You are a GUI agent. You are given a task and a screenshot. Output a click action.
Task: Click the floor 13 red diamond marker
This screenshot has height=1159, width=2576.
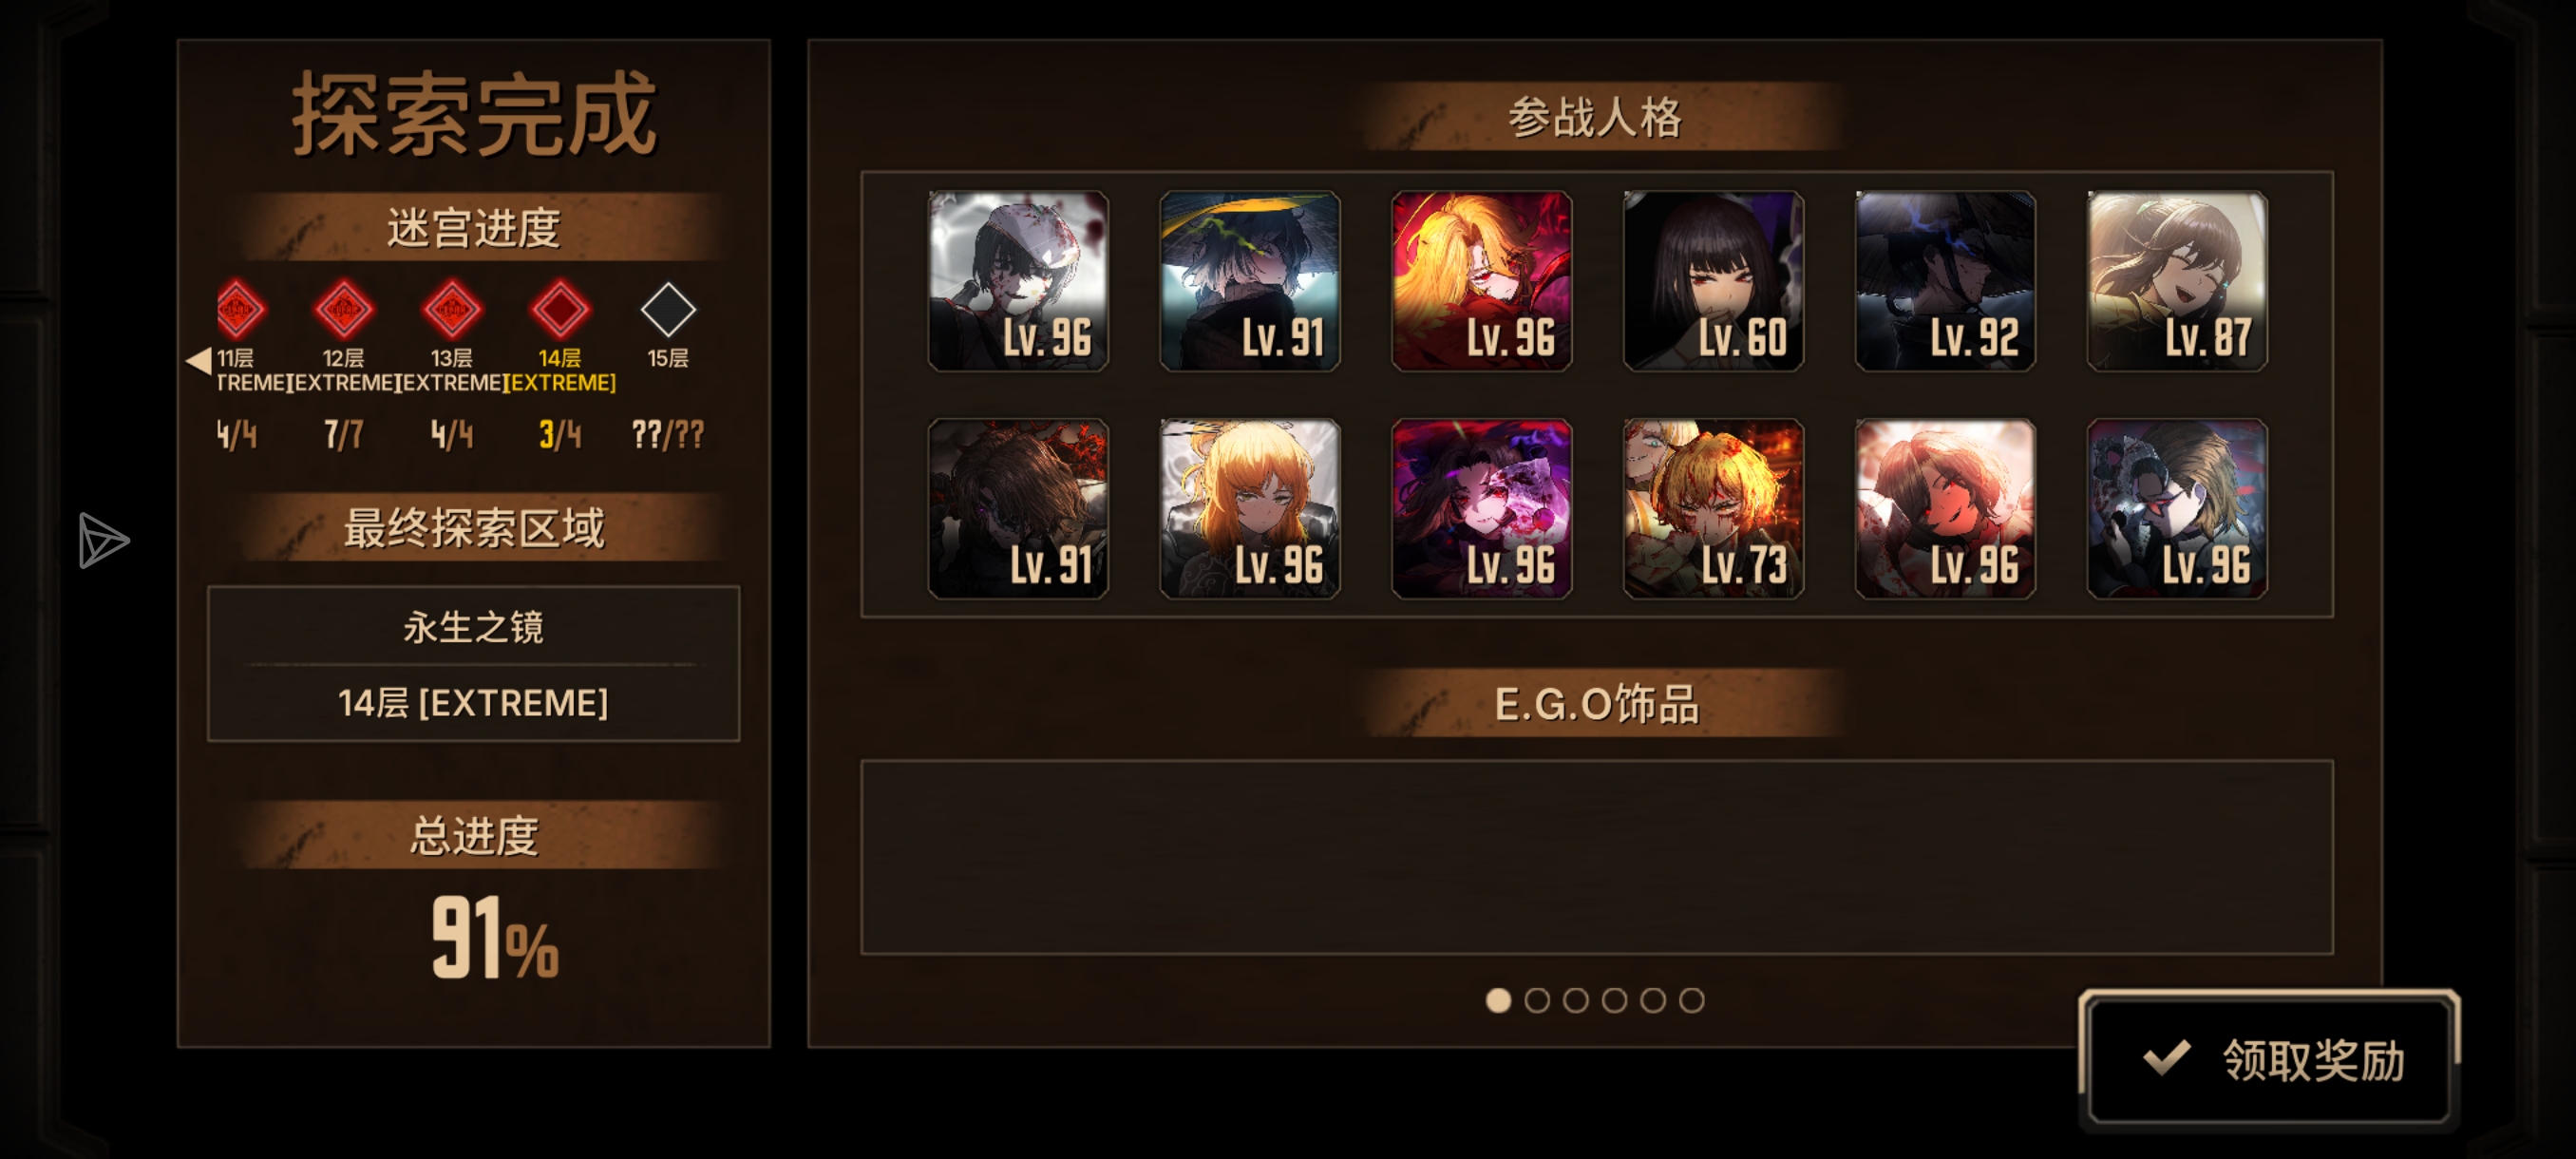point(452,310)
